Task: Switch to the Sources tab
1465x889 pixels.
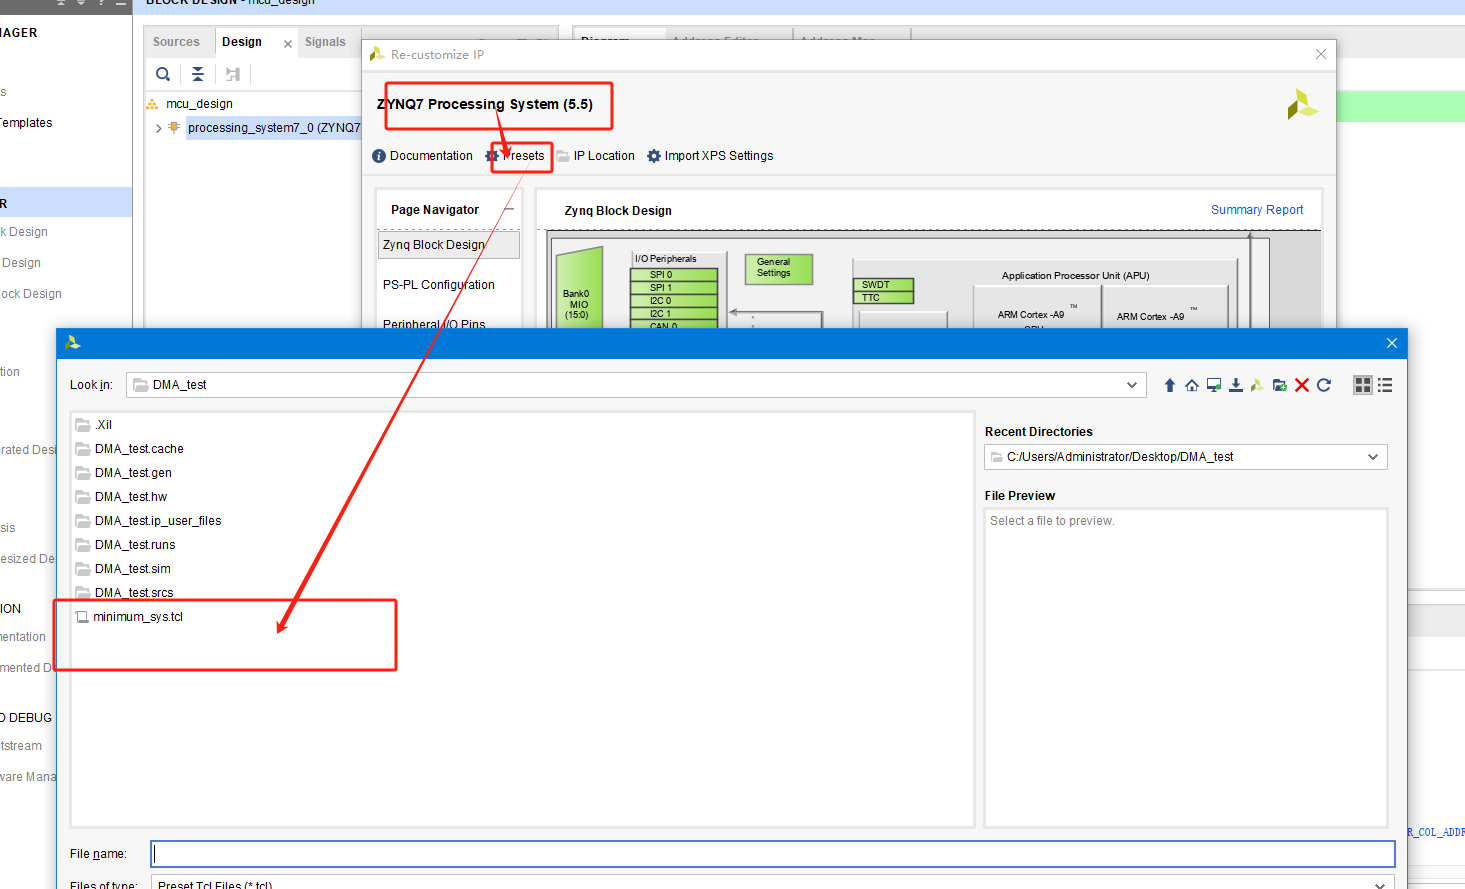Action: (x=176, y=42)
